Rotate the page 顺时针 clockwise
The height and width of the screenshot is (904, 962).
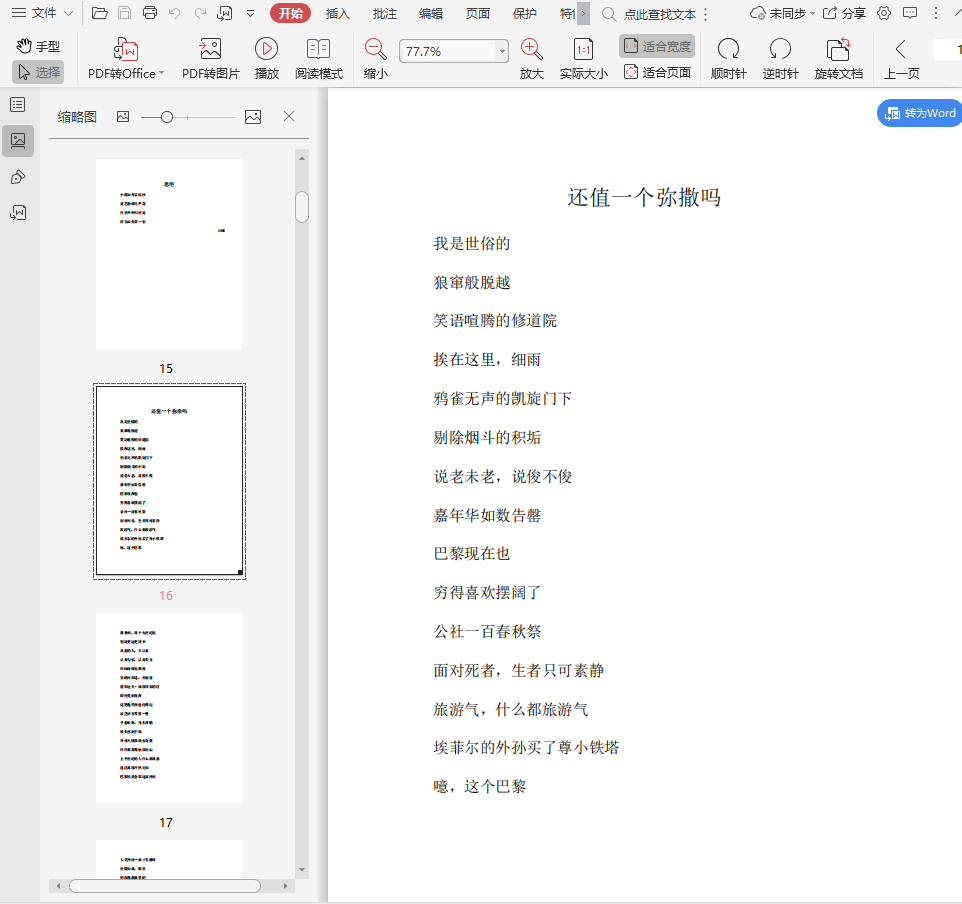[728, 50]
